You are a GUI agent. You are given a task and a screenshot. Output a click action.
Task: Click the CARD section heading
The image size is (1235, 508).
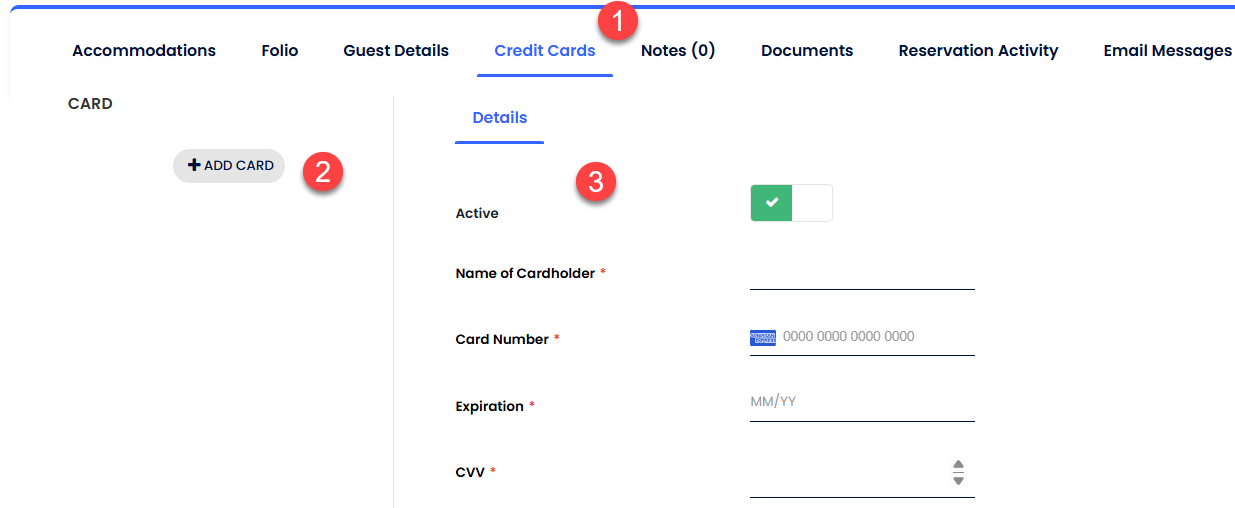pos(90,104)
